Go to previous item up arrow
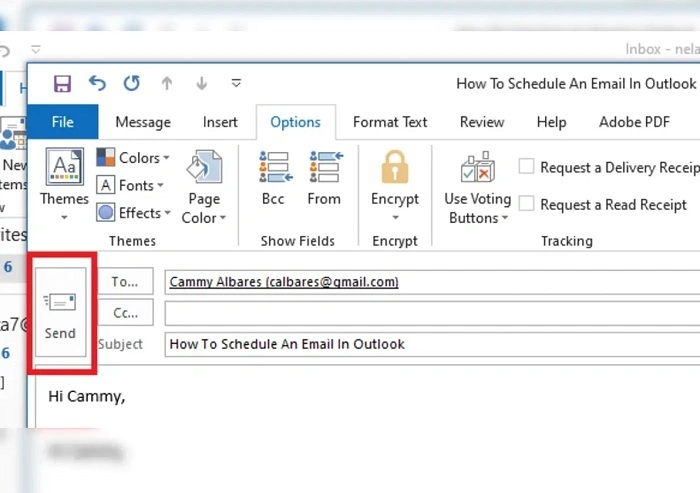This screenshot has height=493, width=700. [x=167, y=84]
